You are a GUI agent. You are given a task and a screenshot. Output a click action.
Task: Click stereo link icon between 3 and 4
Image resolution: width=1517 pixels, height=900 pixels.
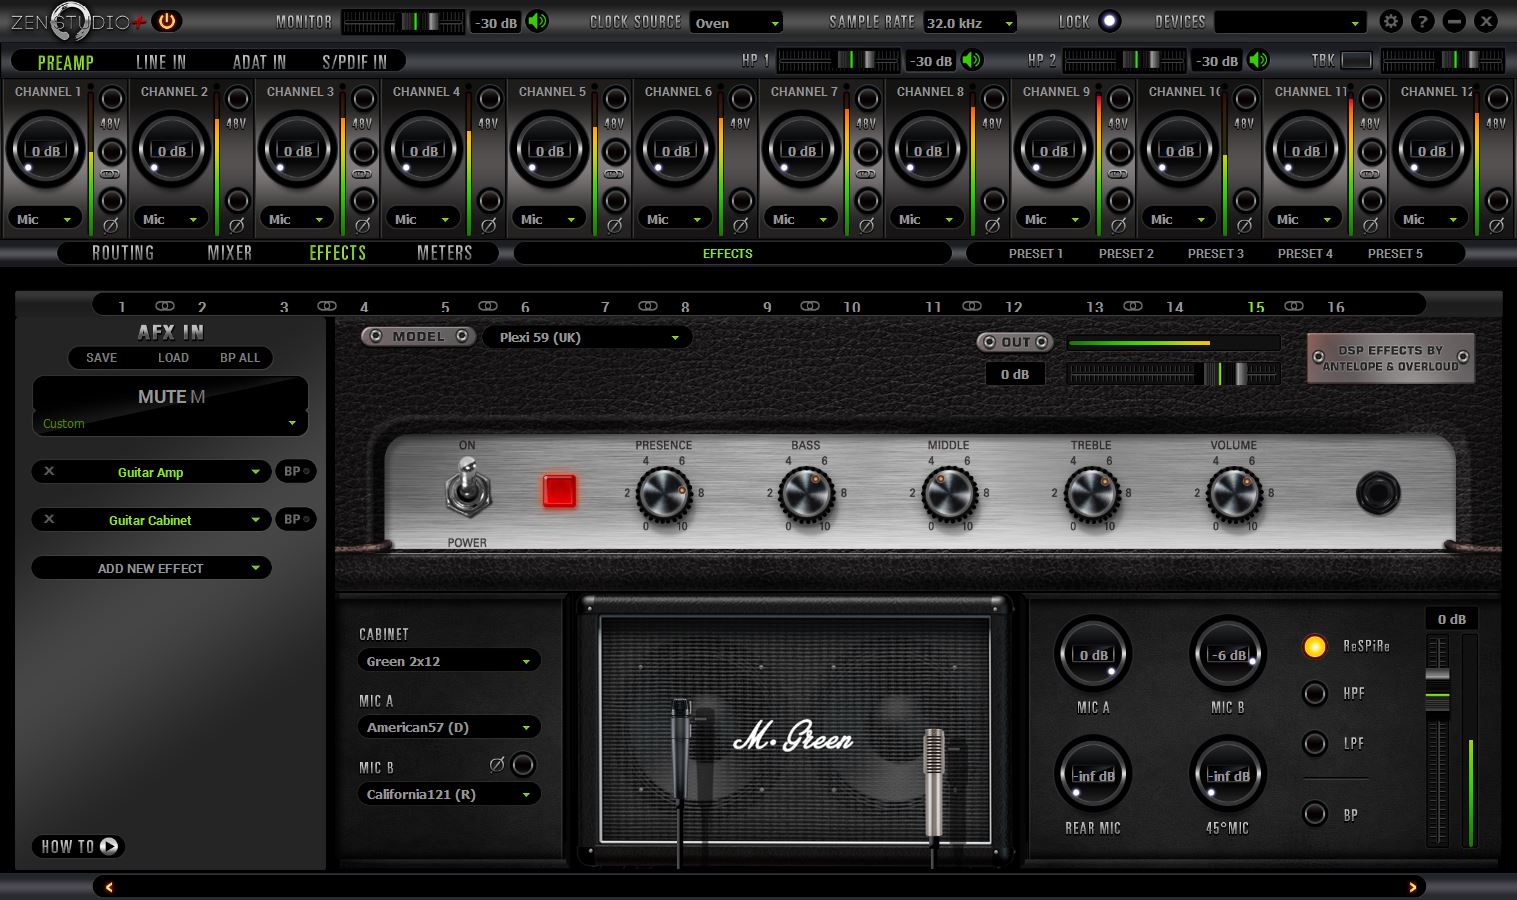click(x=327, y=306)
